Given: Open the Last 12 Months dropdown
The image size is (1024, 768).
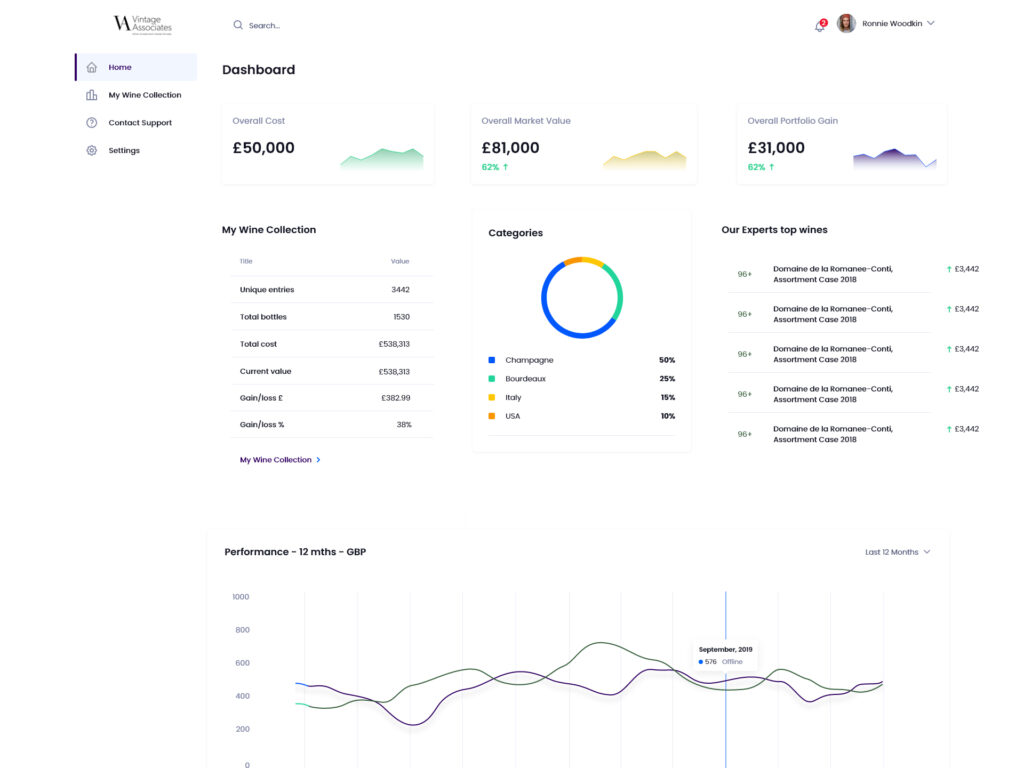Looking at the screenshot, I should [x=897, y=552].
